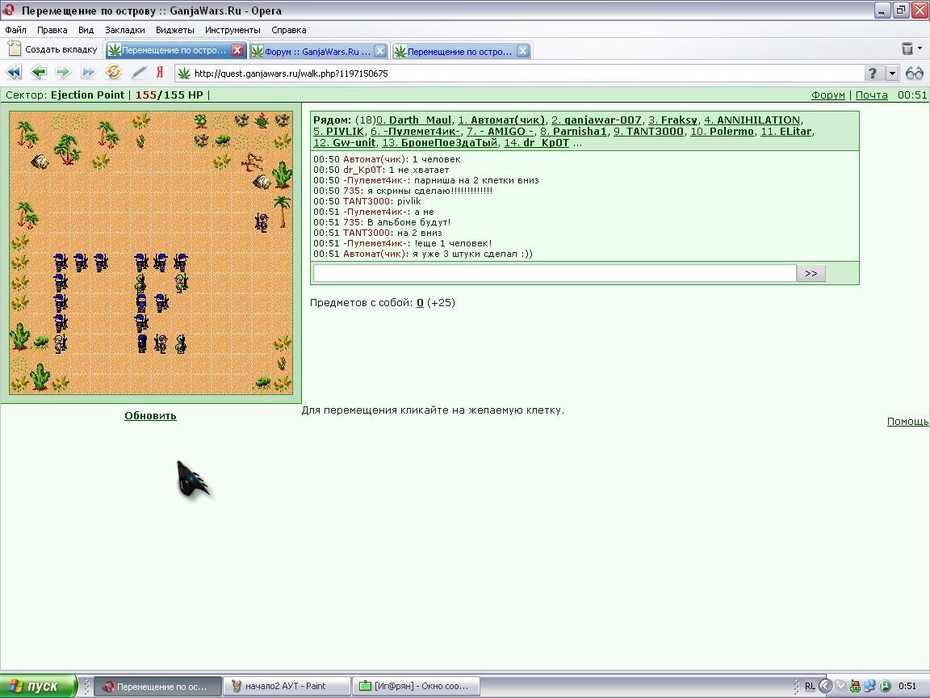Click the new tab page icon

click(x=14, y=49)
